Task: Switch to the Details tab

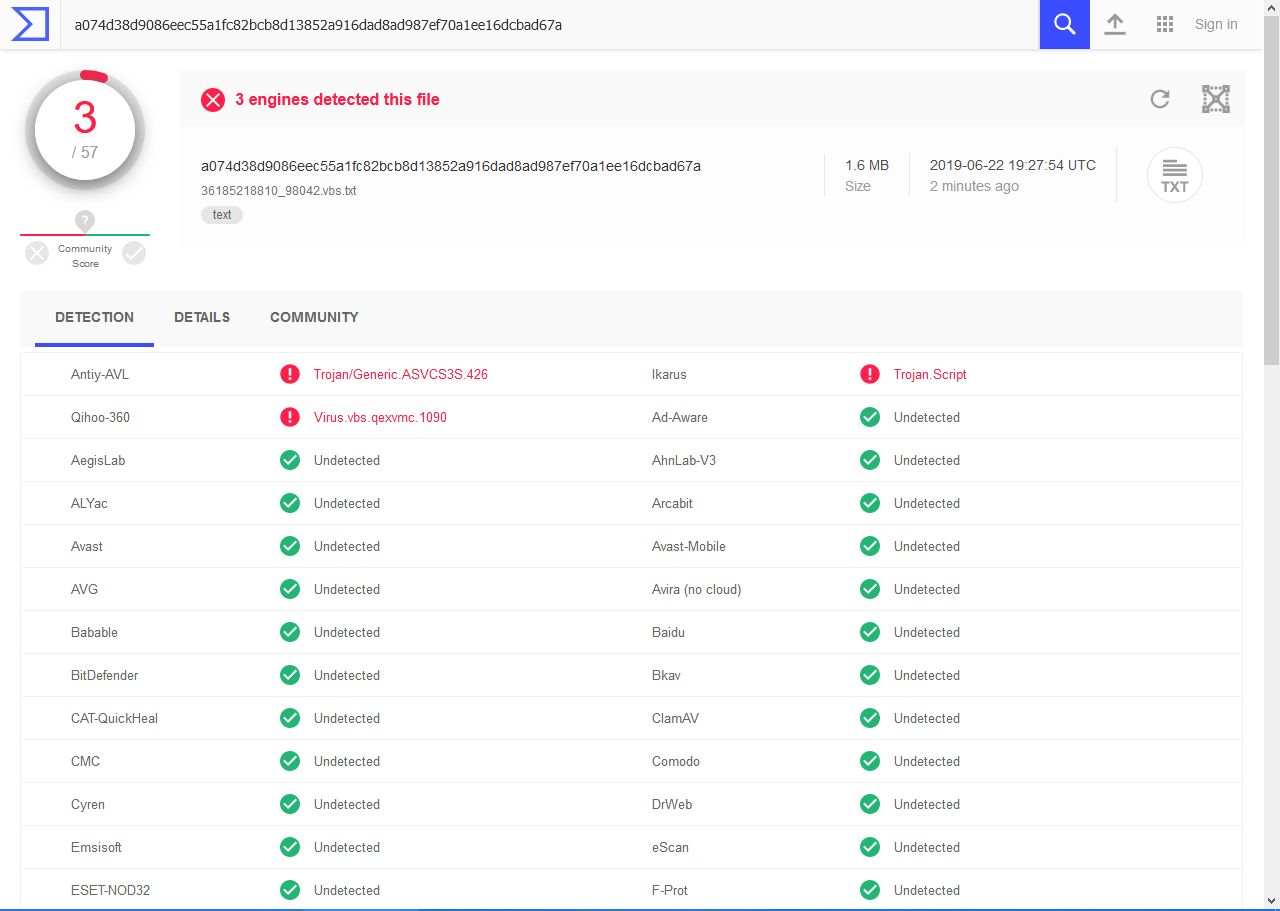Action: [202, 317]
